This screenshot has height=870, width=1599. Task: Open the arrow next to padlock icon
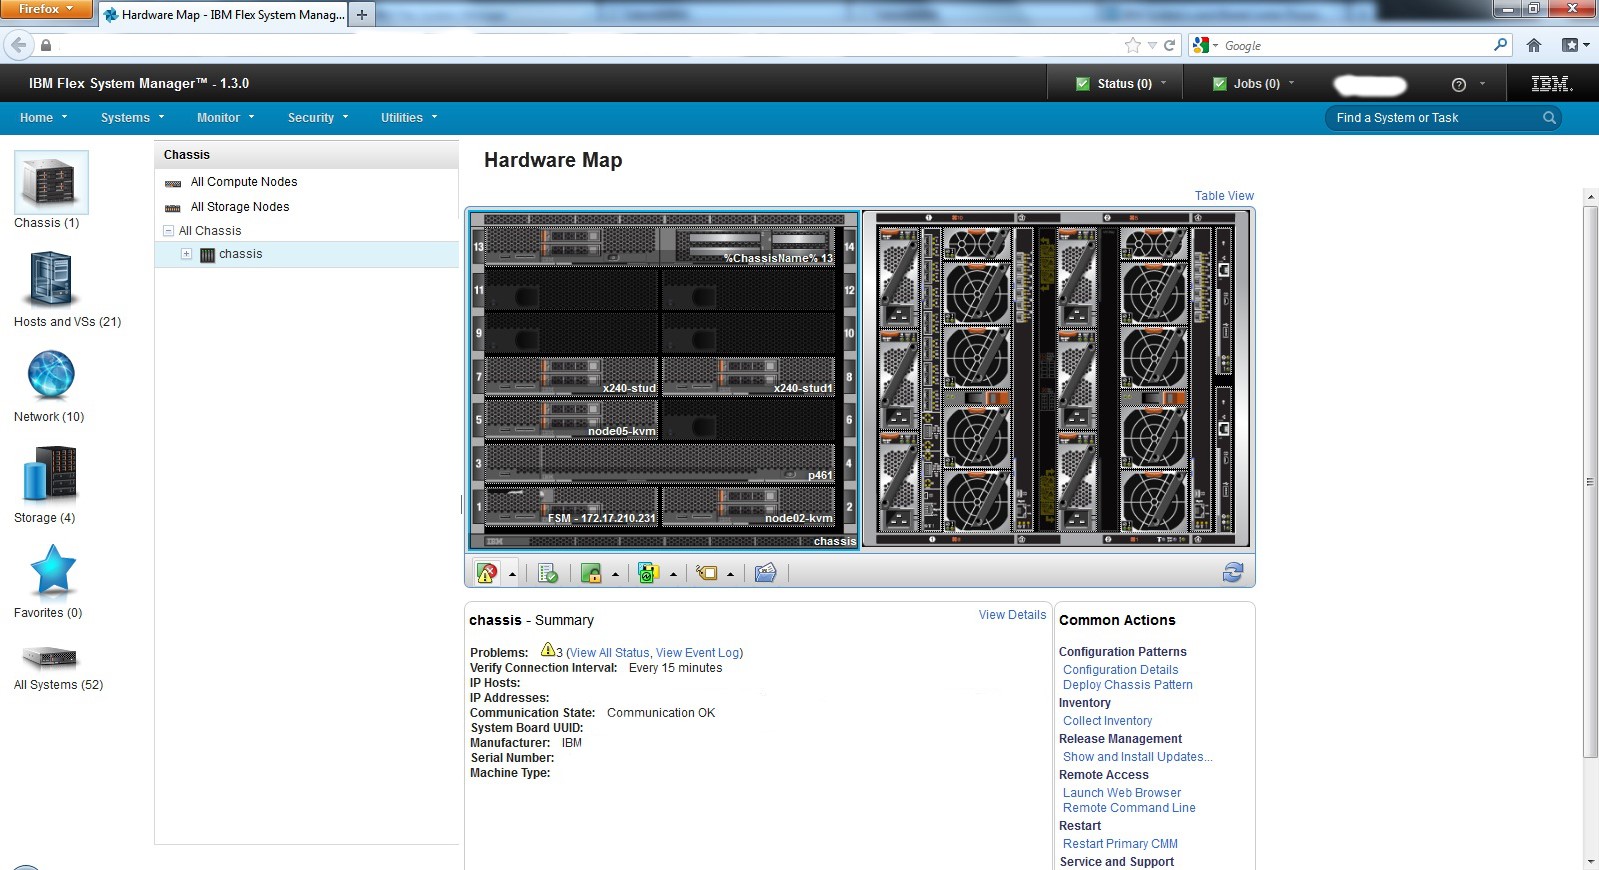click(615, 574)
